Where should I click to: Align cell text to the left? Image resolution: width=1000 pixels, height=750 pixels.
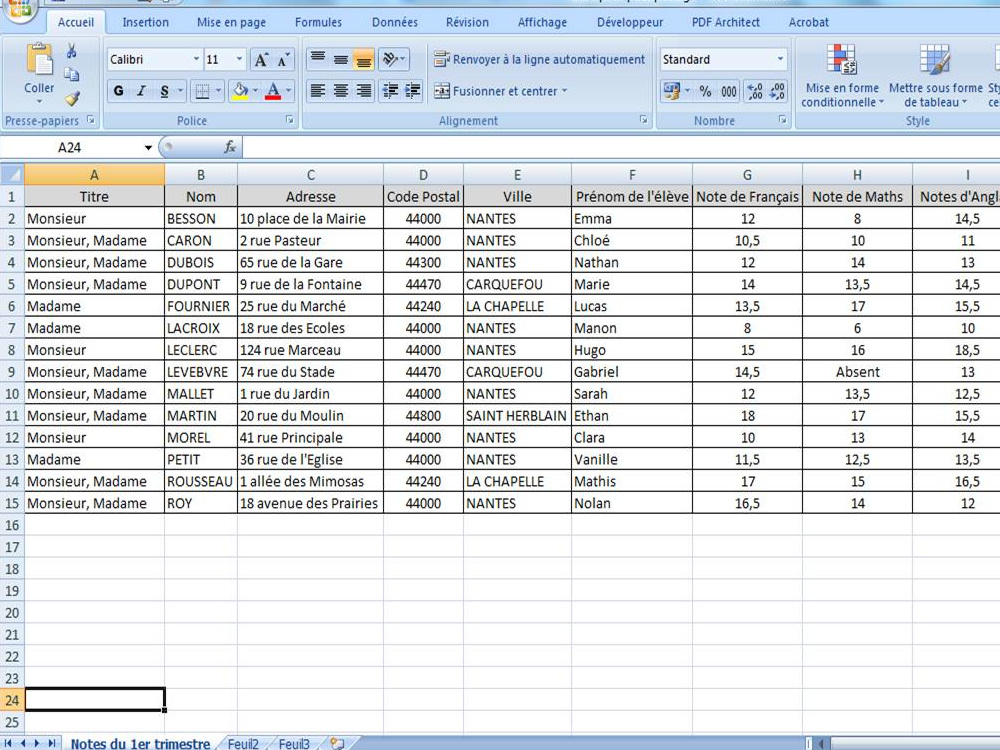click(318, 91)
